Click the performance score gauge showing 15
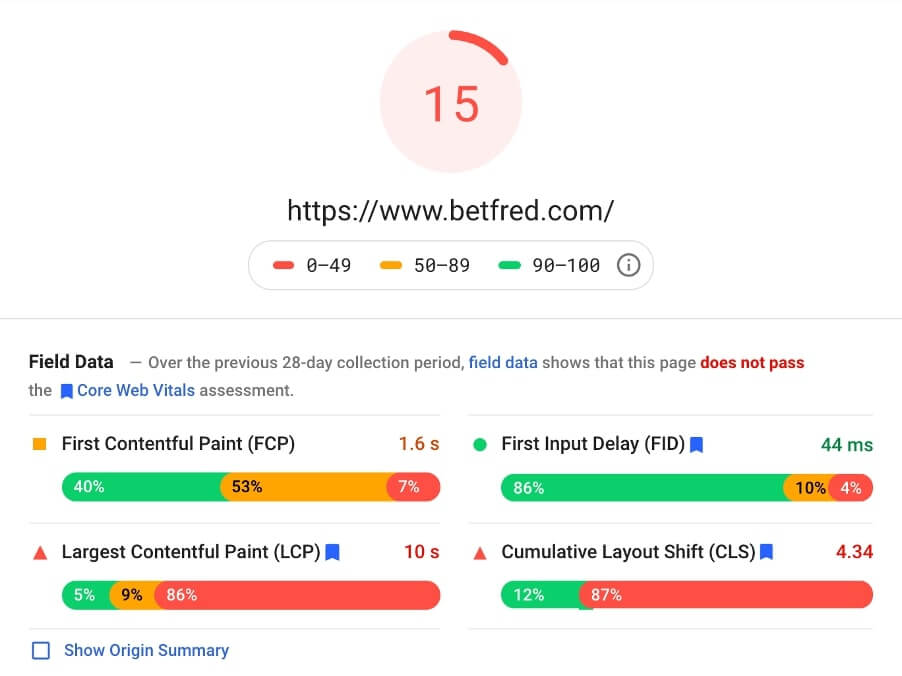 click(x=451, y=101)
